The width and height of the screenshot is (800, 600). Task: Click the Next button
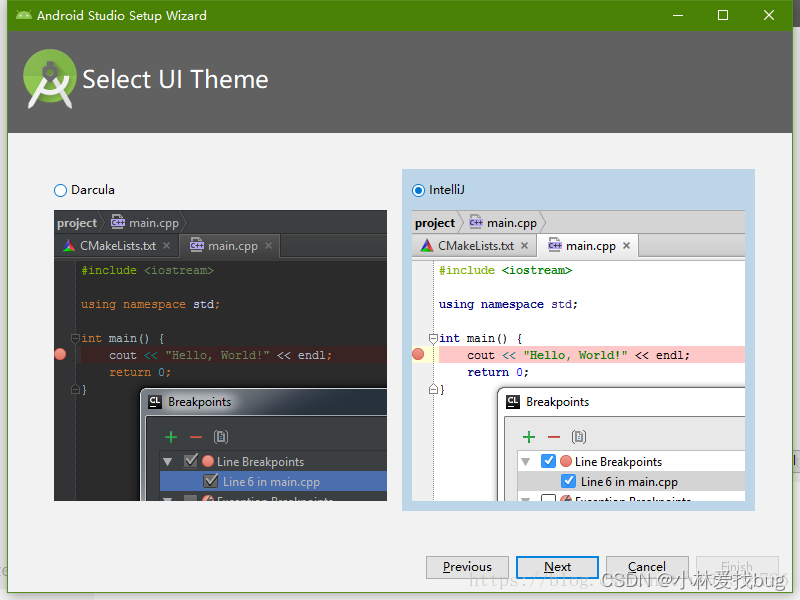[x=557, y=566]
